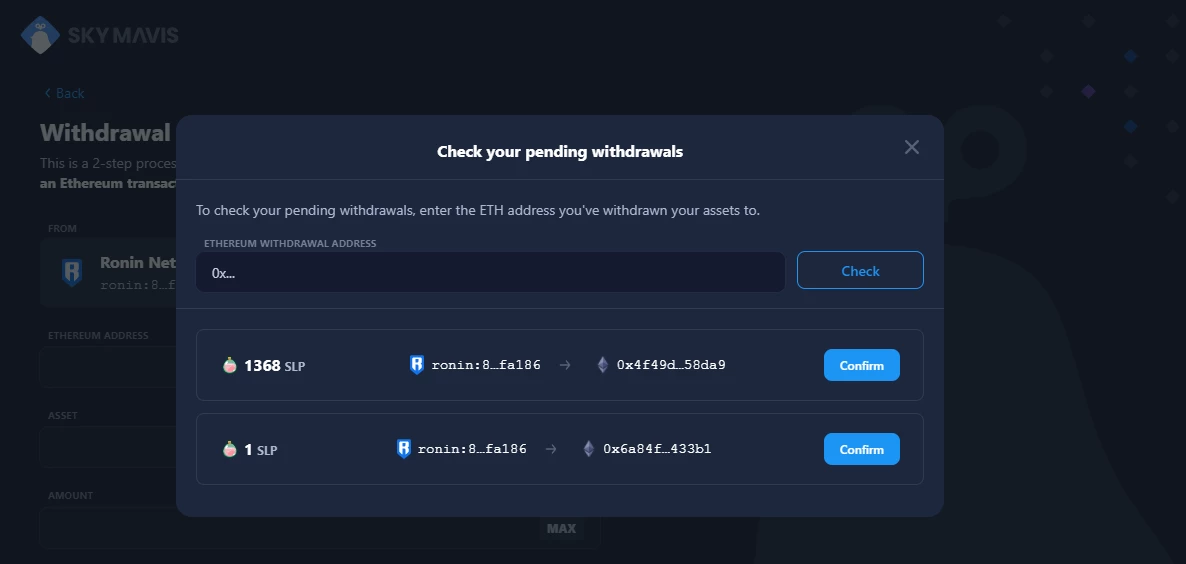Click the Ronin shield icon in the 1 SLP row
Screen dimensions: 1186x564
click(404, 449)
